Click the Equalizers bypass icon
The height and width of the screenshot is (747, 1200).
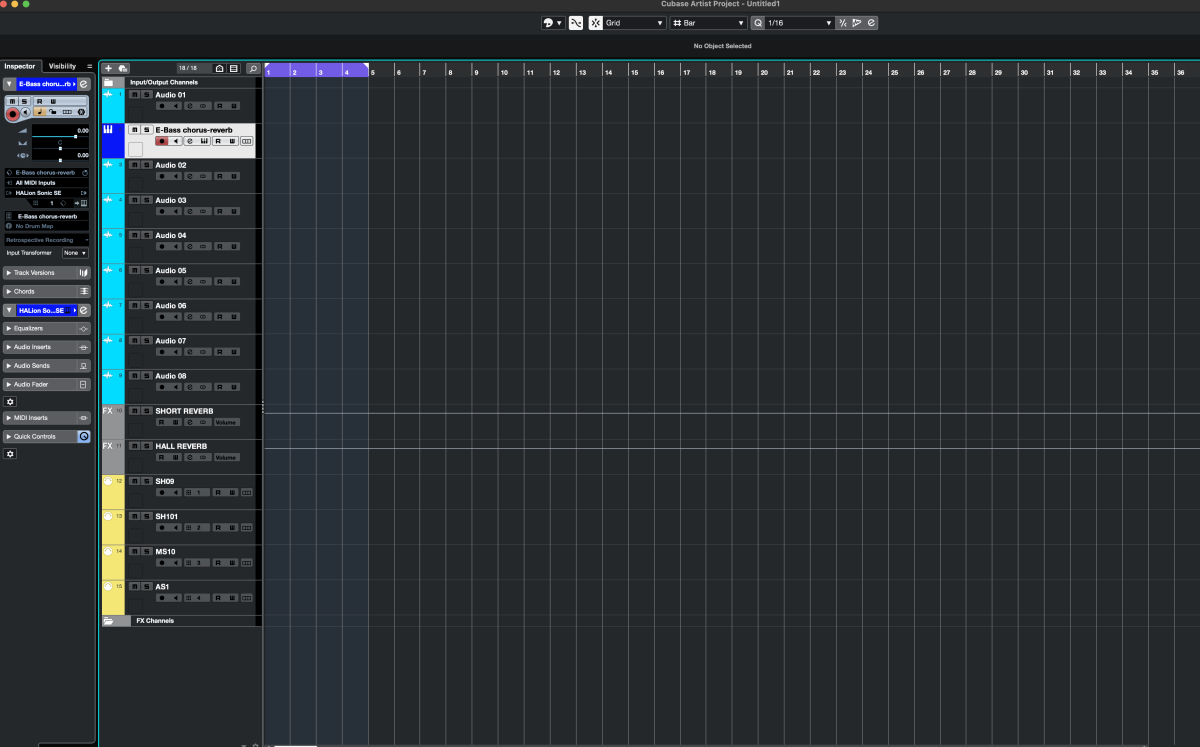(x=84, y=328)
